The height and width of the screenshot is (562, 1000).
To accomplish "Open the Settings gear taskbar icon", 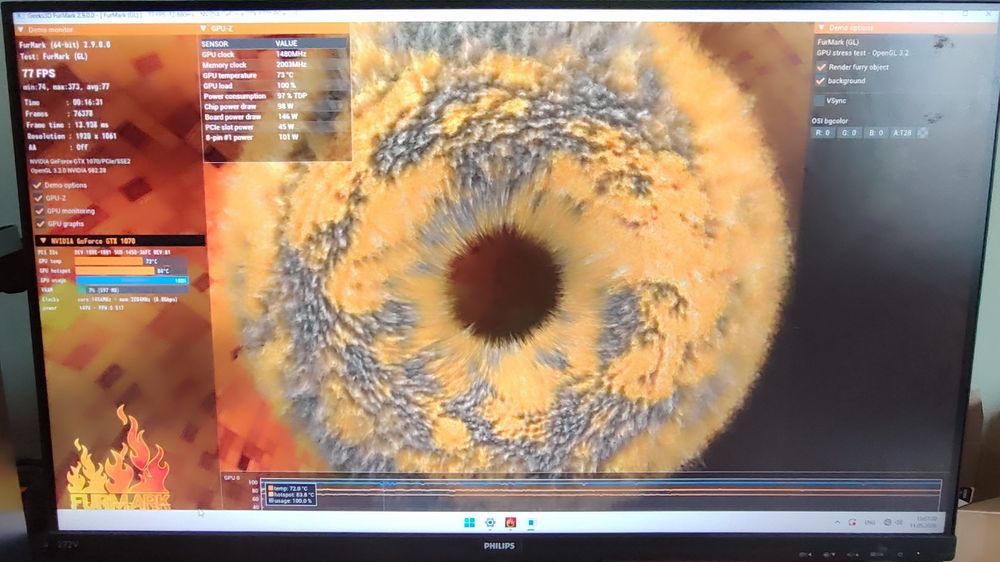I will (490, 522).
